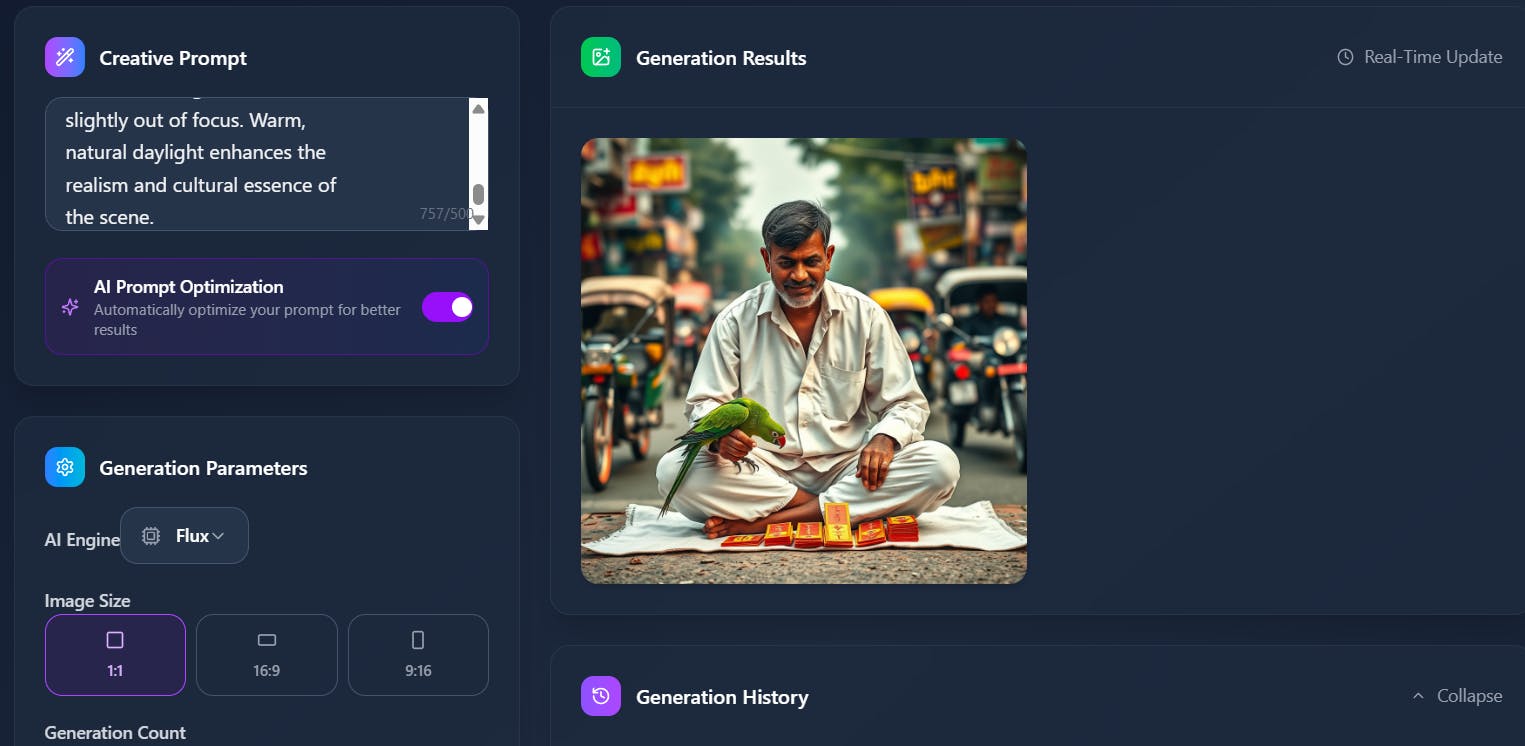
Task: Click the green Generation Results image icon
Action: tap(601, 58)
